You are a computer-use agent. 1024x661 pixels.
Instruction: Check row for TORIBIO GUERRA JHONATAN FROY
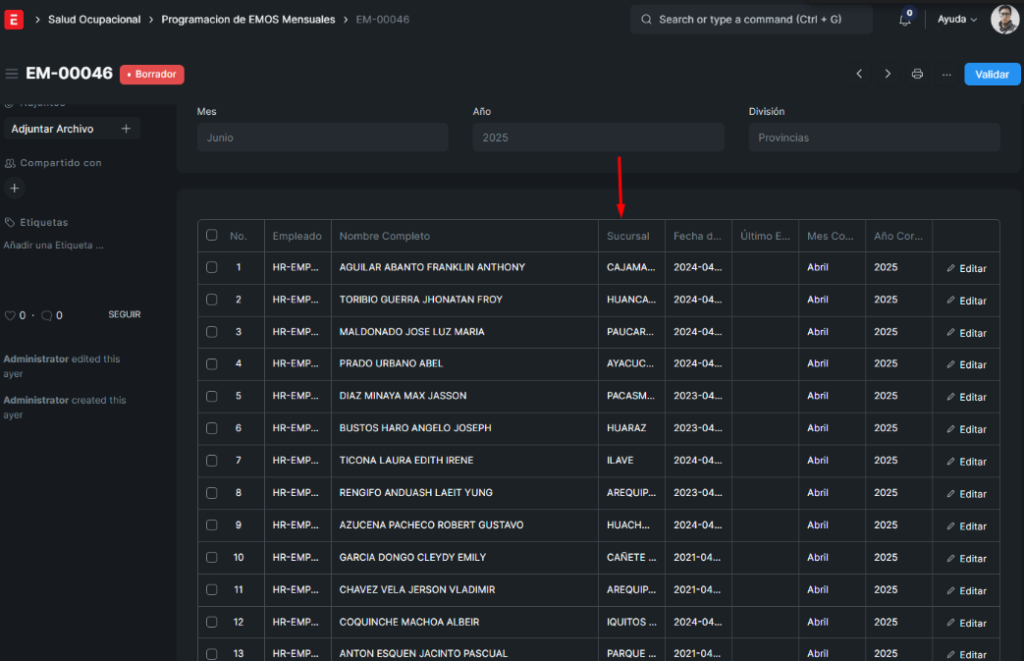point(212,300)
